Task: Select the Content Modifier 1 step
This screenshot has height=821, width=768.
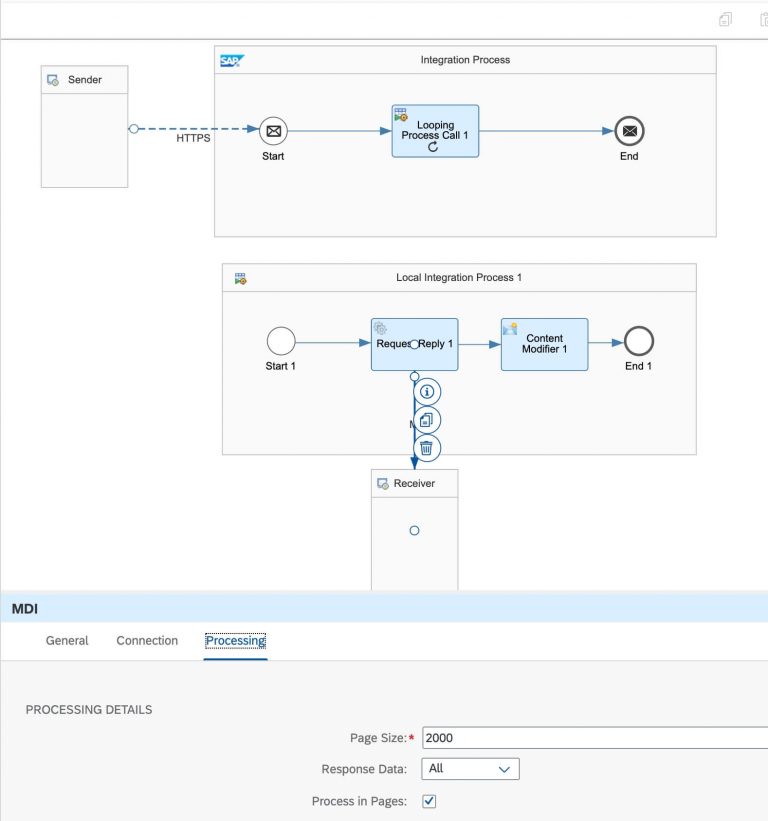Action: (544, 344)
